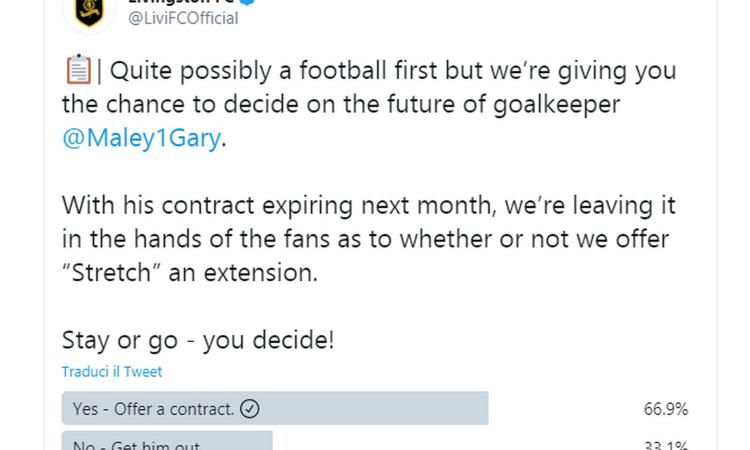
Task: Click the word Stretch in quotes
Action: coord(111,273)
